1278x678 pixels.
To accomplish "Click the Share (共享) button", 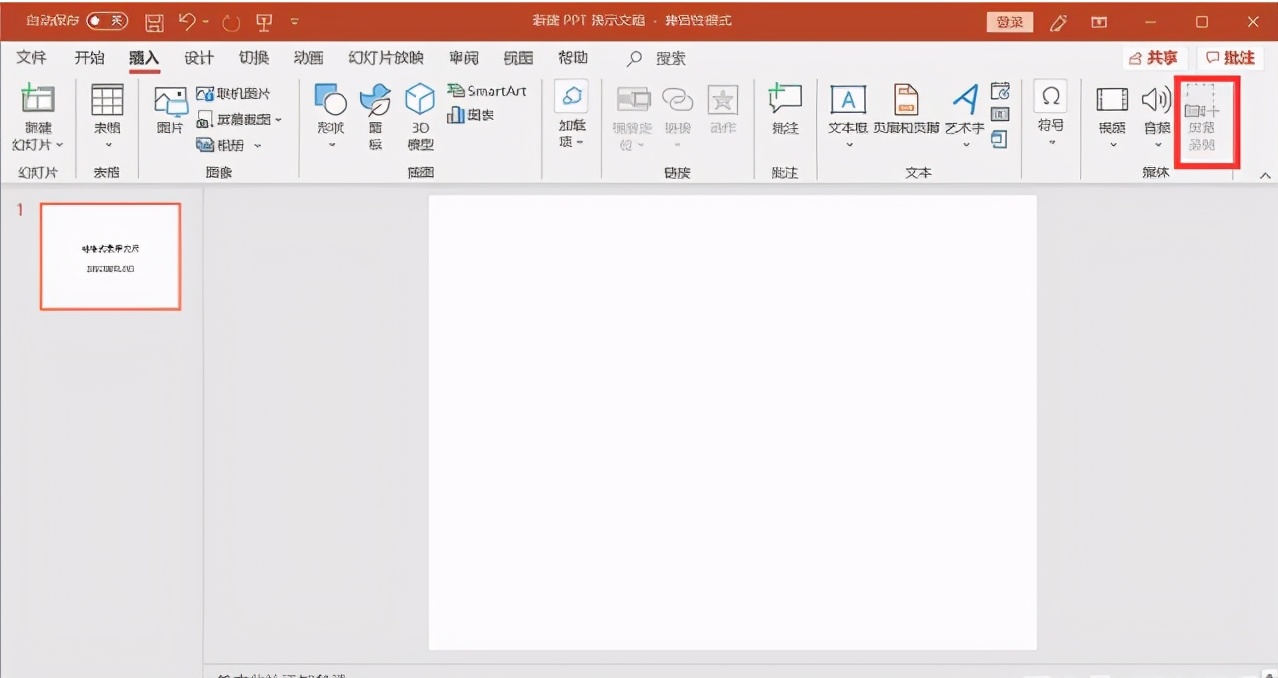I will (x=1153, y=58).
